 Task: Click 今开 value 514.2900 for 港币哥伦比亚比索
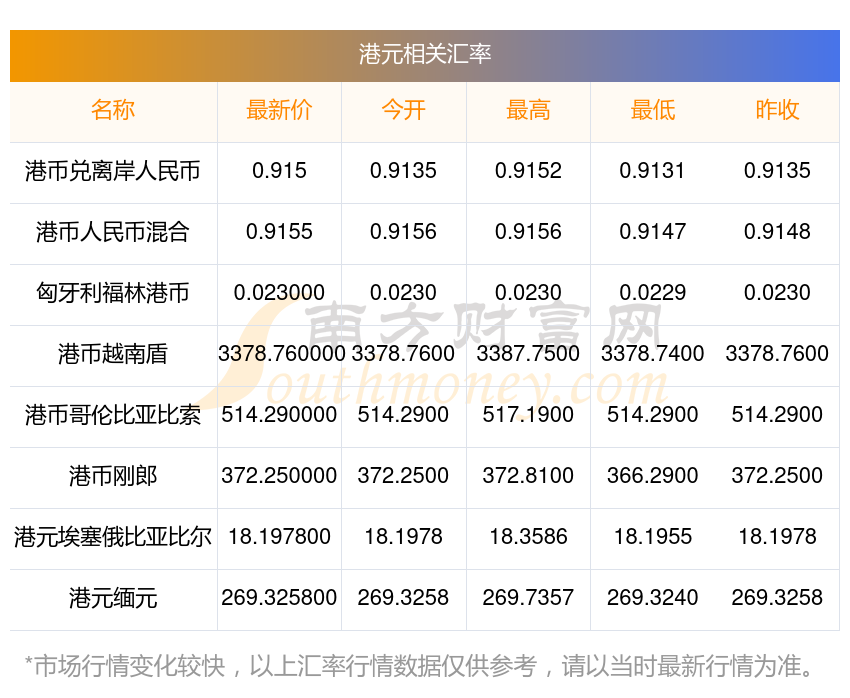(x=403, y=415)
